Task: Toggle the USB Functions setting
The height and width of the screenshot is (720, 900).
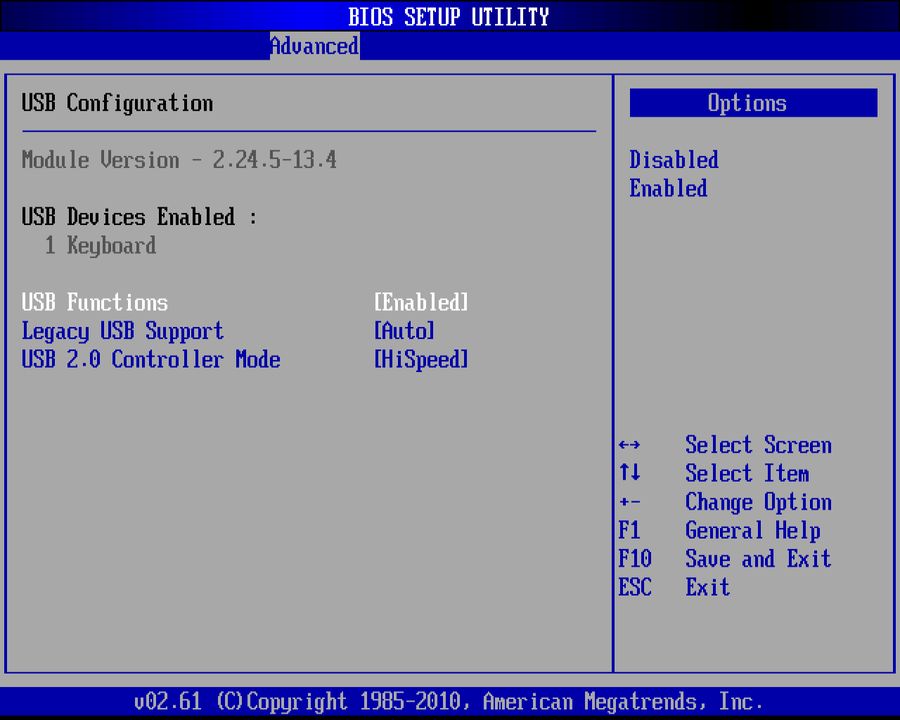Action: point(94,302)
